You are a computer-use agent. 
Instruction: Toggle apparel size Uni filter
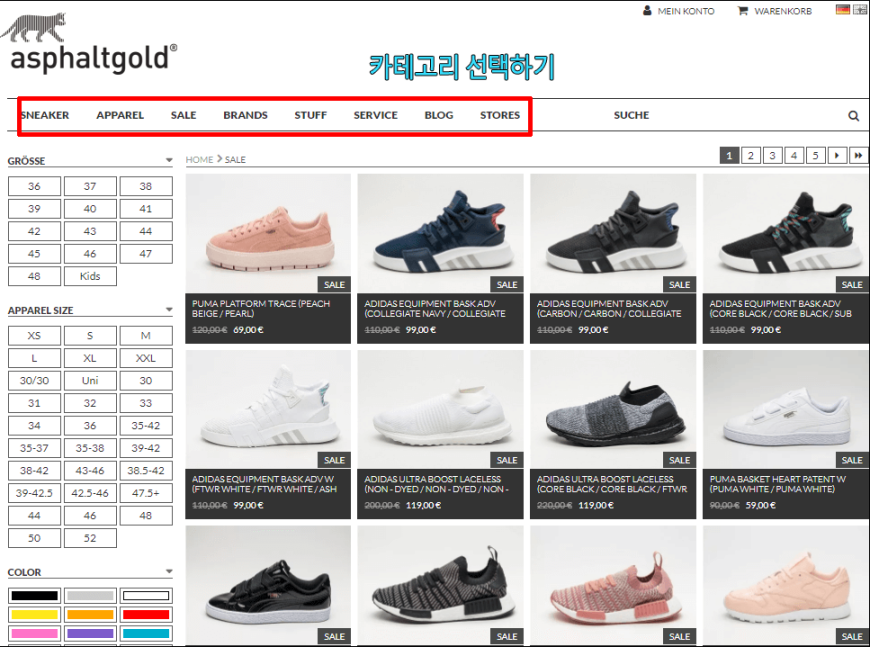90,381
